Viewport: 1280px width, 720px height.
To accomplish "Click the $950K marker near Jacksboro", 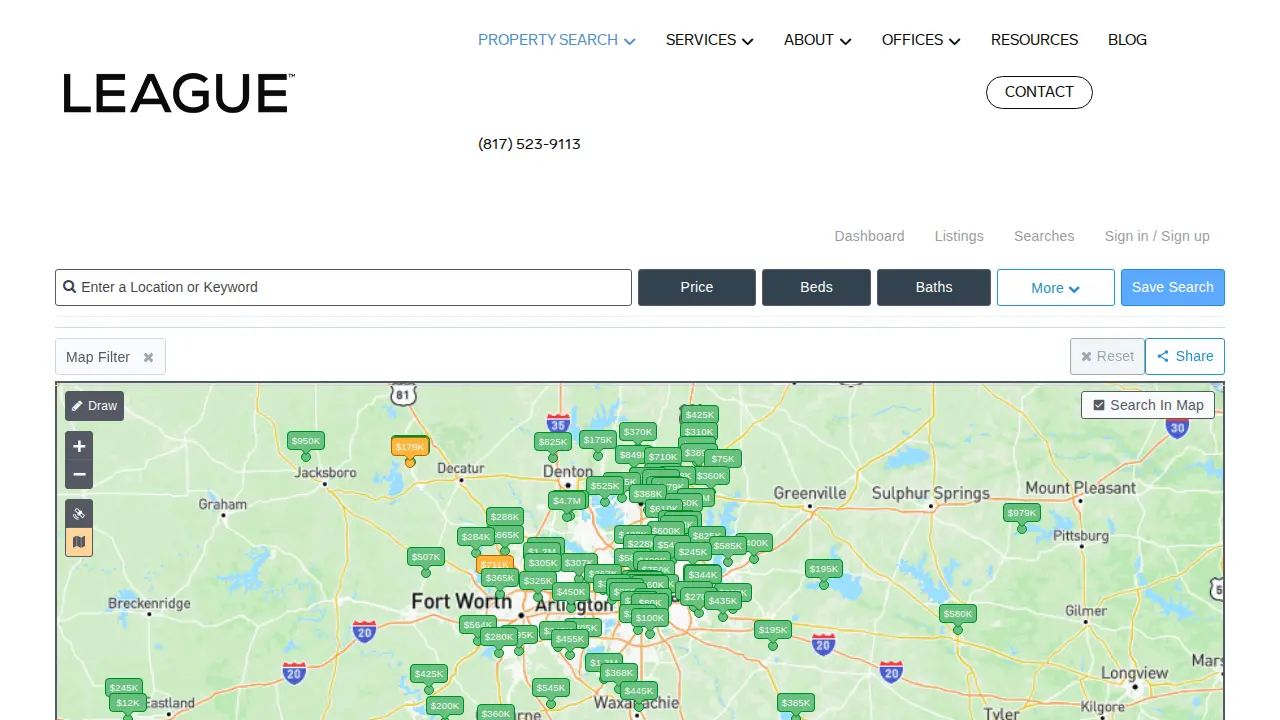I will [306, 441].
